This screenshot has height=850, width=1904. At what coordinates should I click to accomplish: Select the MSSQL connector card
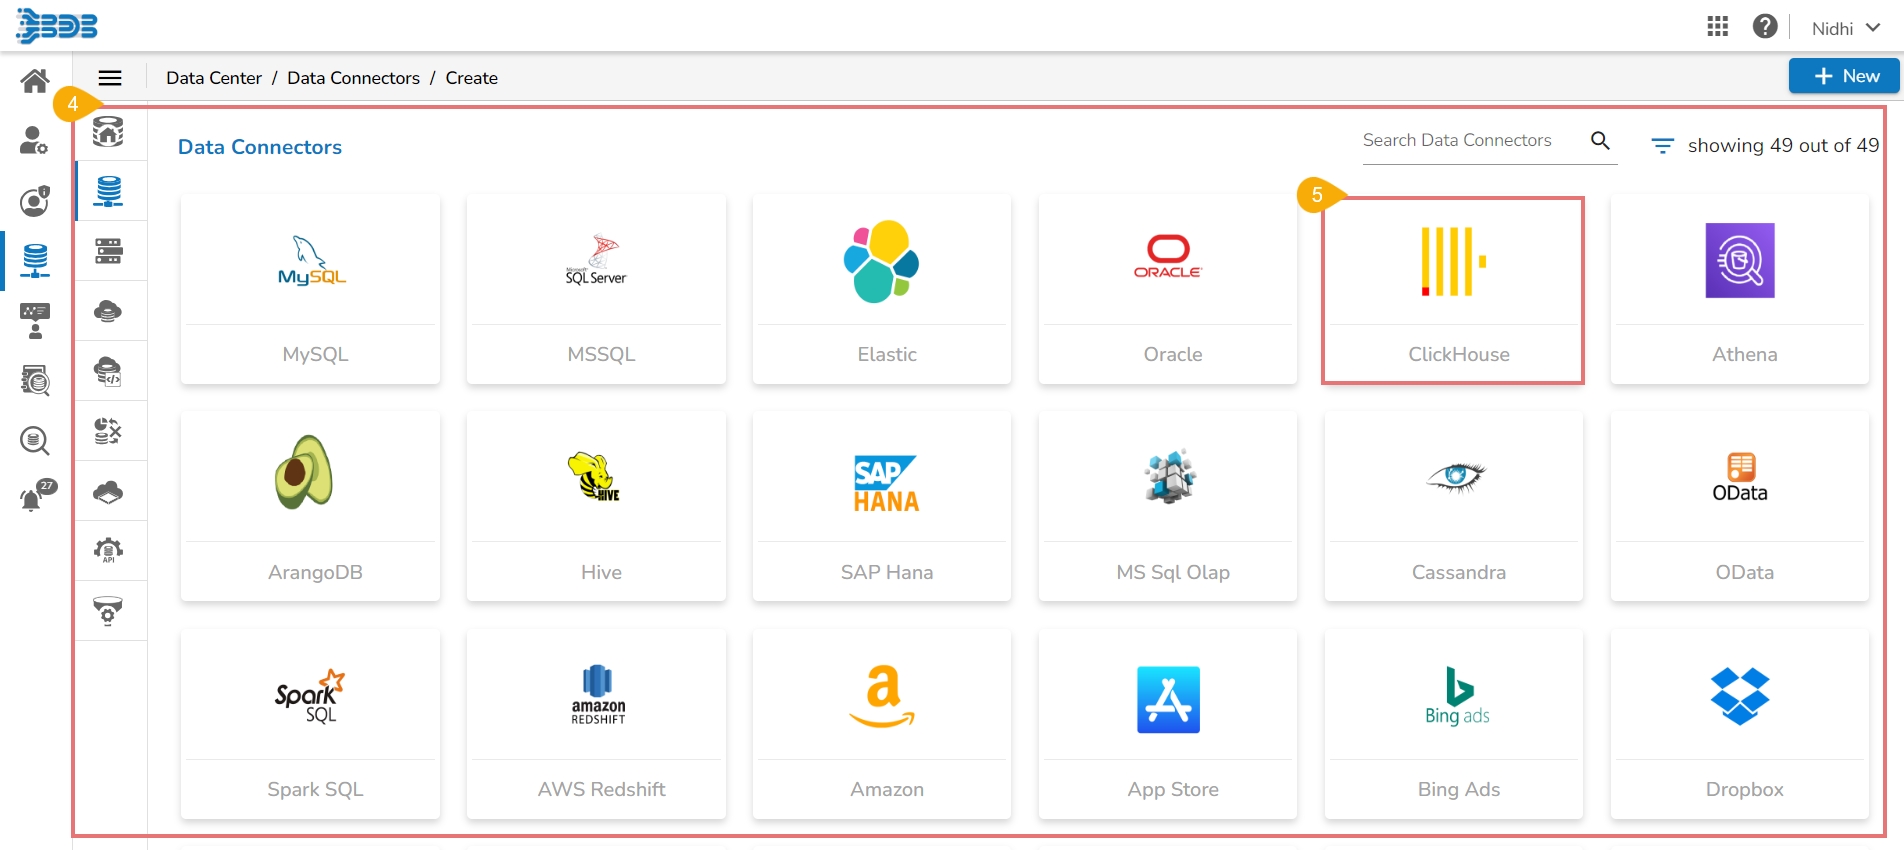596,290
